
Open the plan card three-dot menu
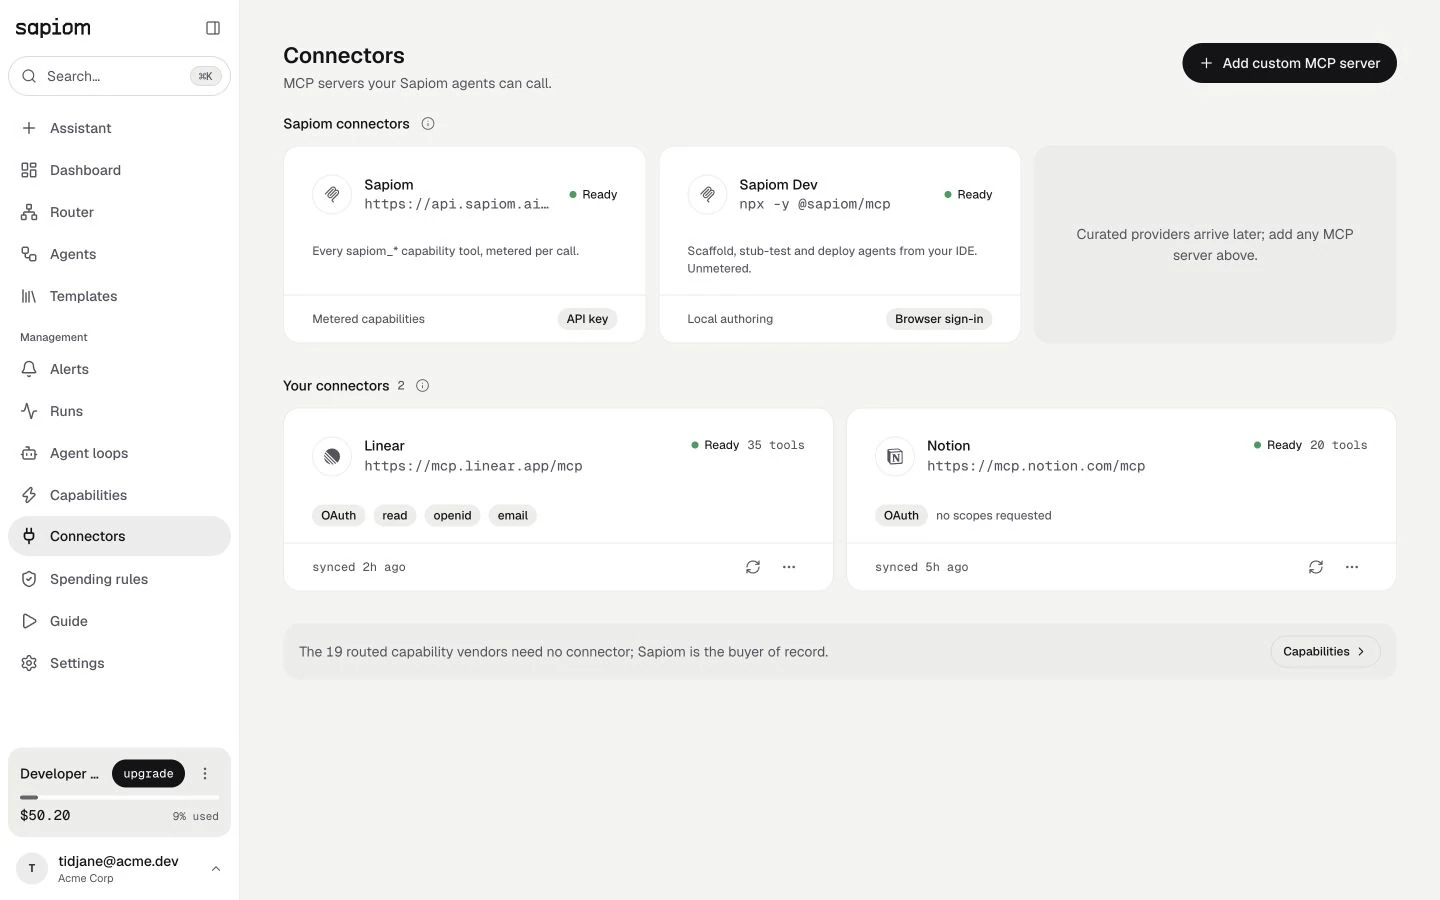pos(205,773)
